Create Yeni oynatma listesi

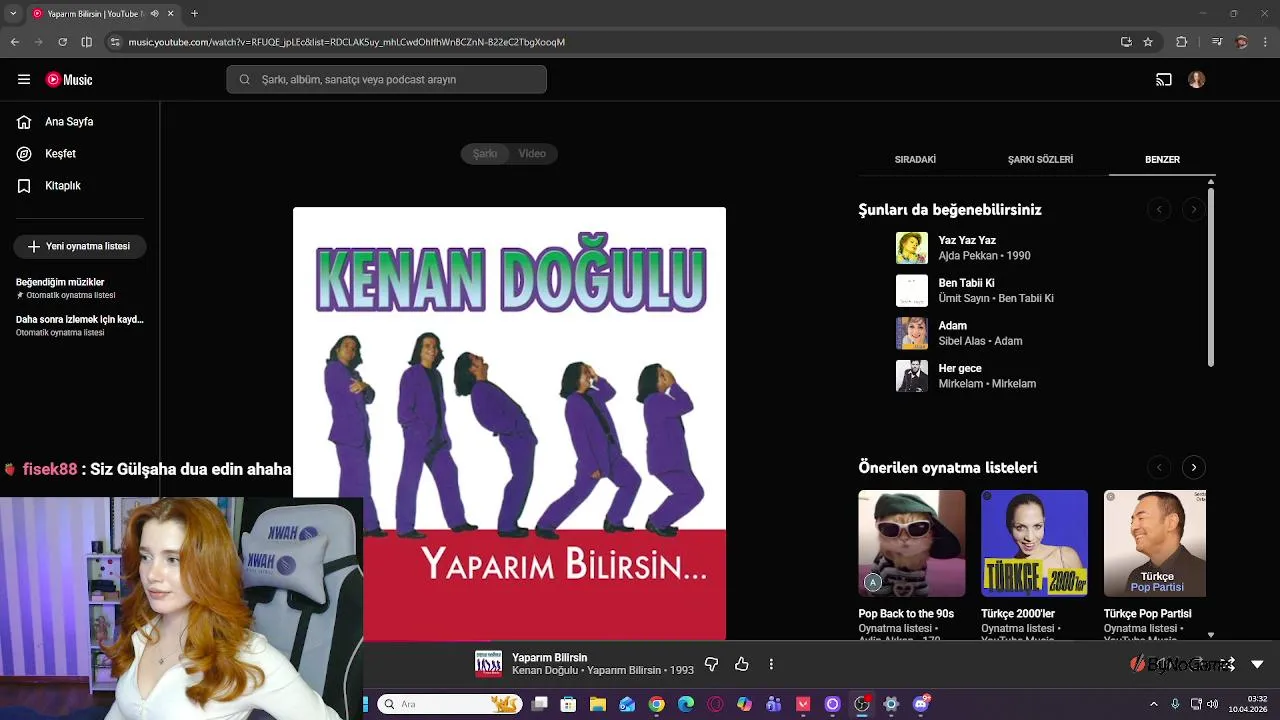[80, 246]
